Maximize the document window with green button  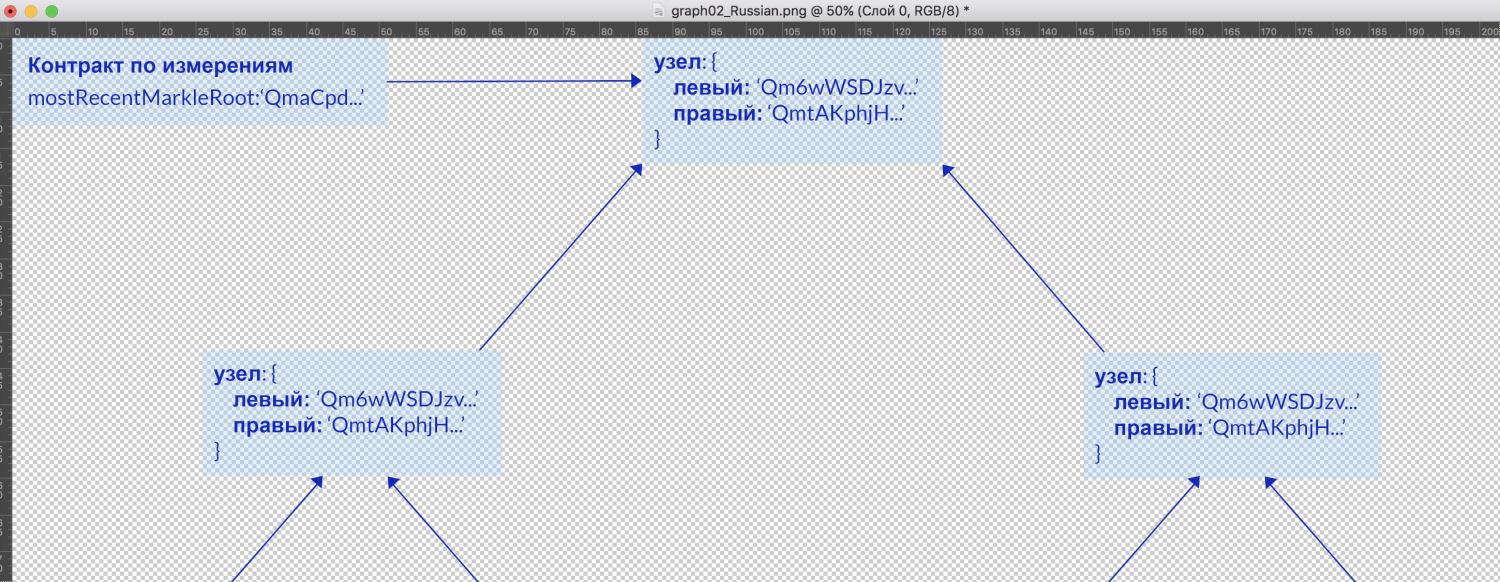click(51, 11)
